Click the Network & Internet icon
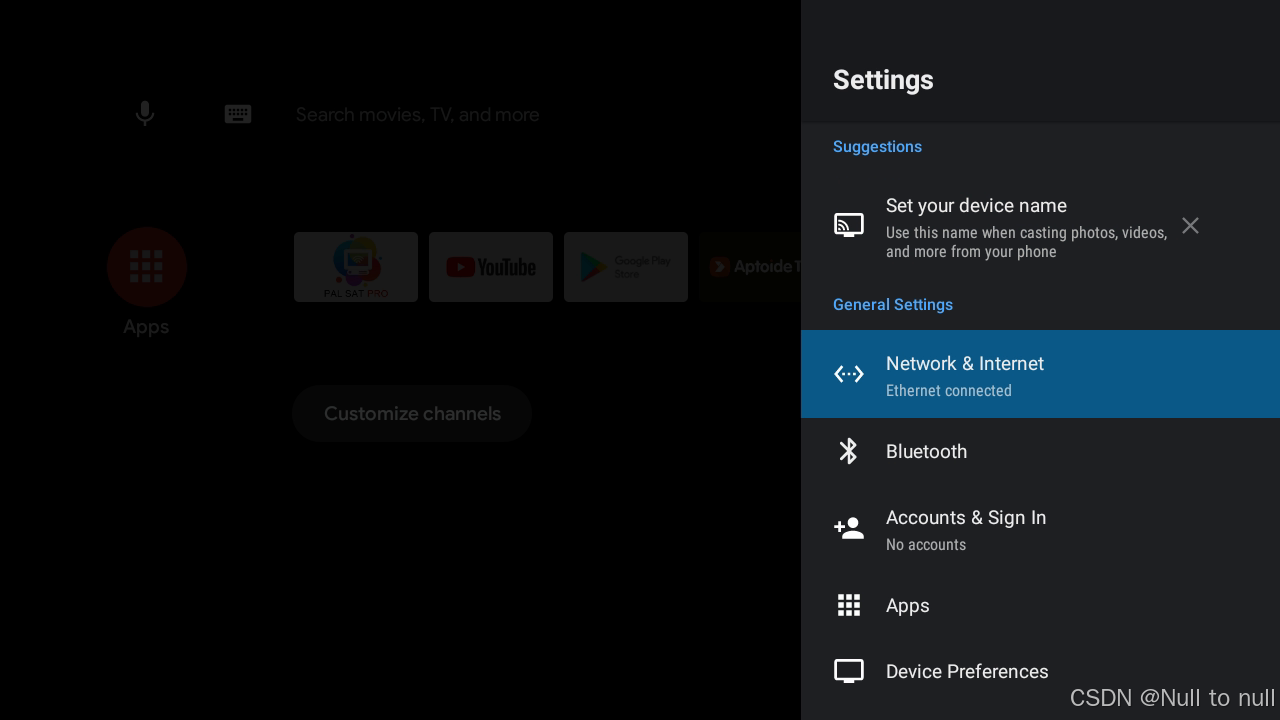Viewport: 1280px width, 720px height. [x=849, y=374]
